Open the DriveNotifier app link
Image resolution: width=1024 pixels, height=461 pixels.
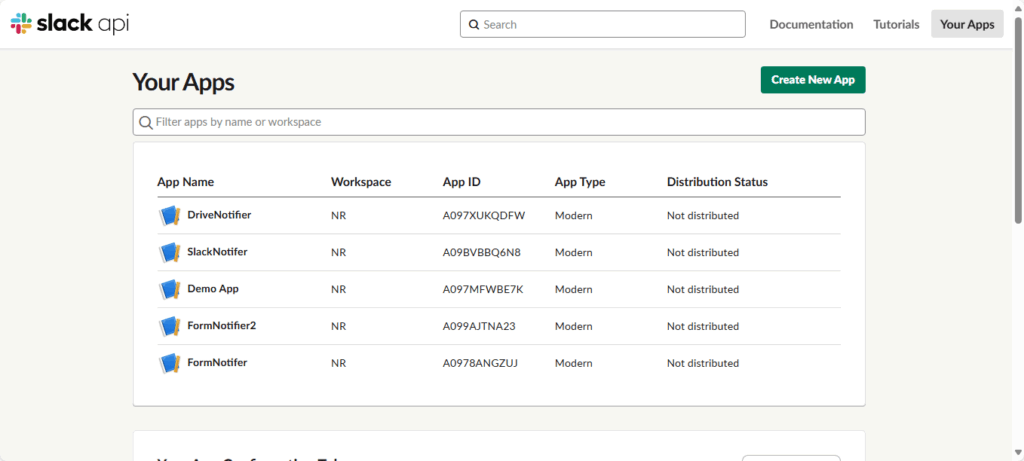click(x=219, y=215)
